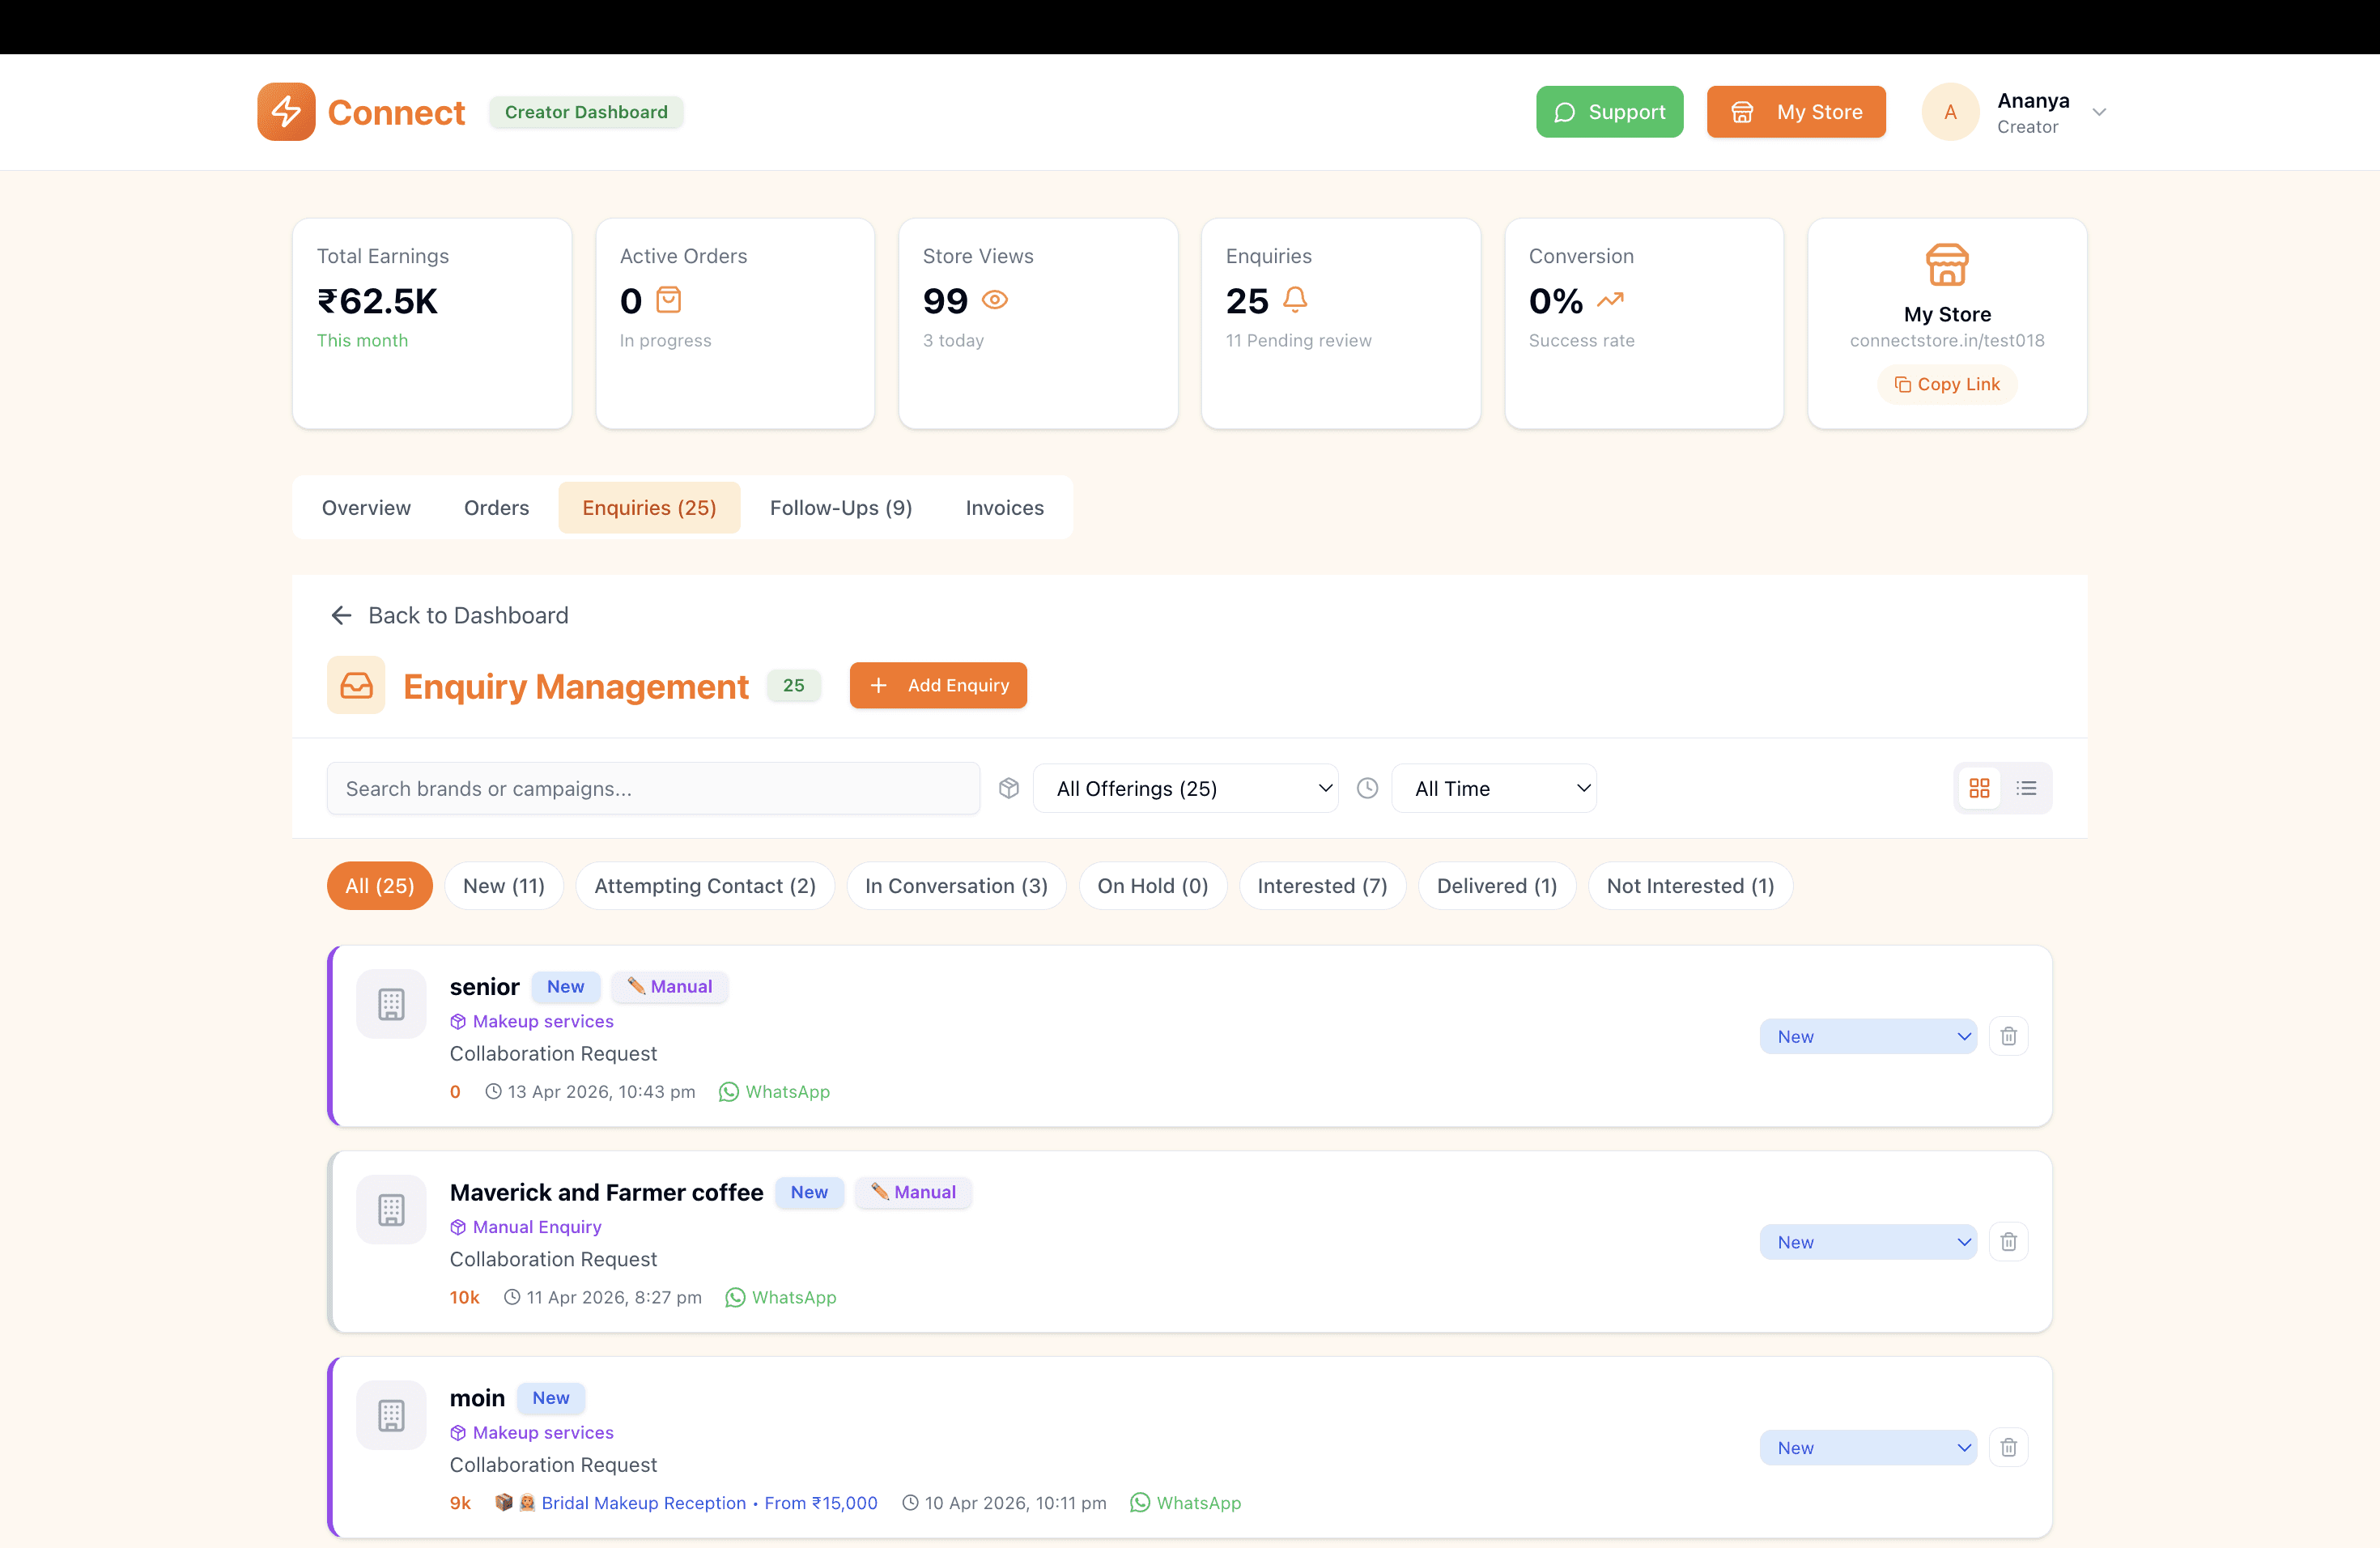This screenshot has height=1548, width=2380.
Task: Open the Invoices tab
Action: [x=1004, y=508]
